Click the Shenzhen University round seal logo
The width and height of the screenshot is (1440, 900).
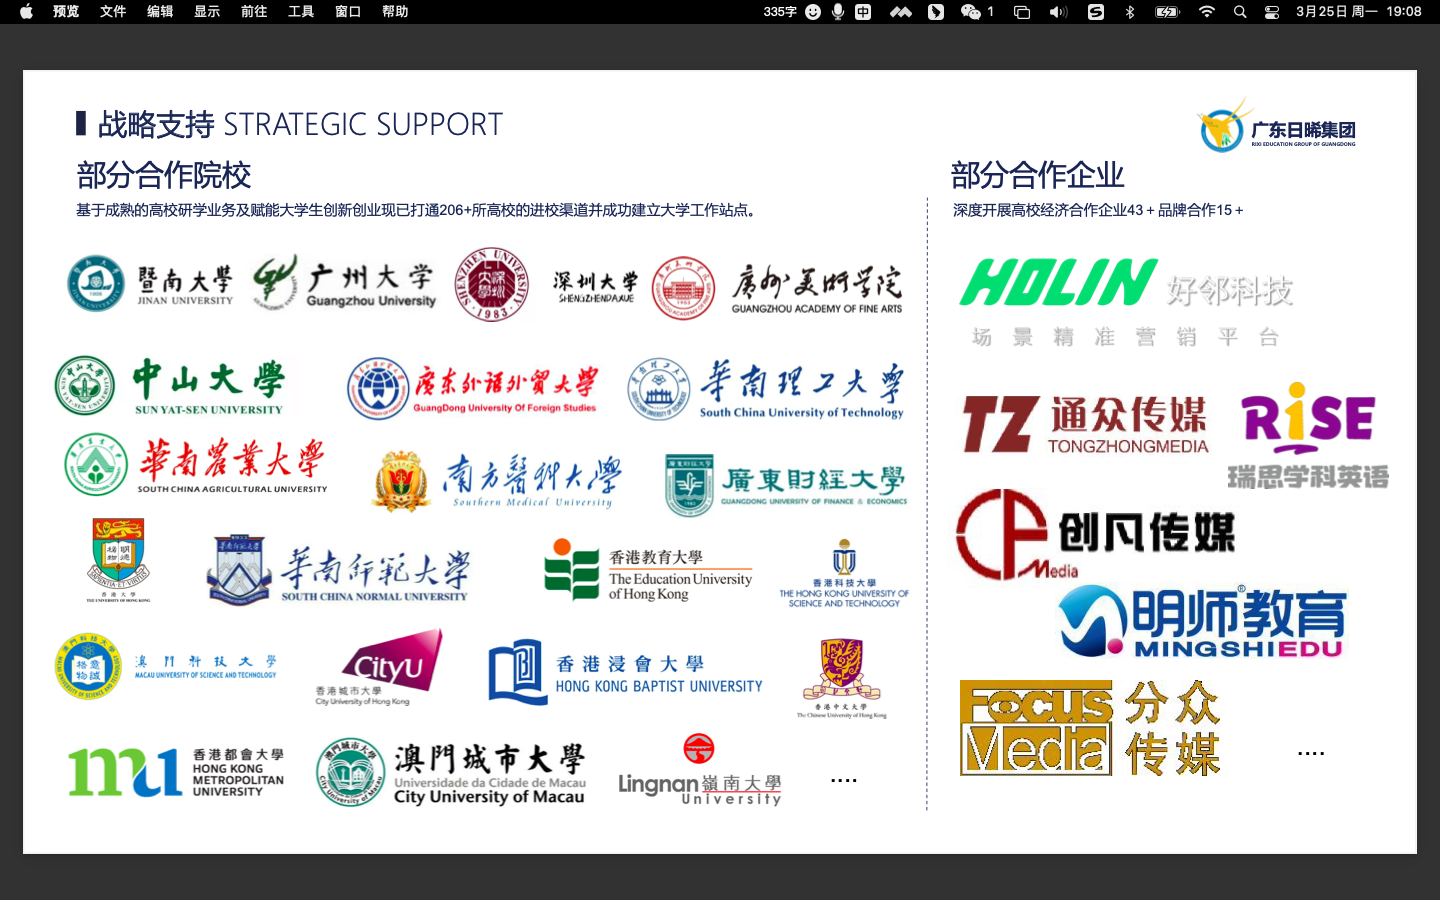tap(491, 285)
